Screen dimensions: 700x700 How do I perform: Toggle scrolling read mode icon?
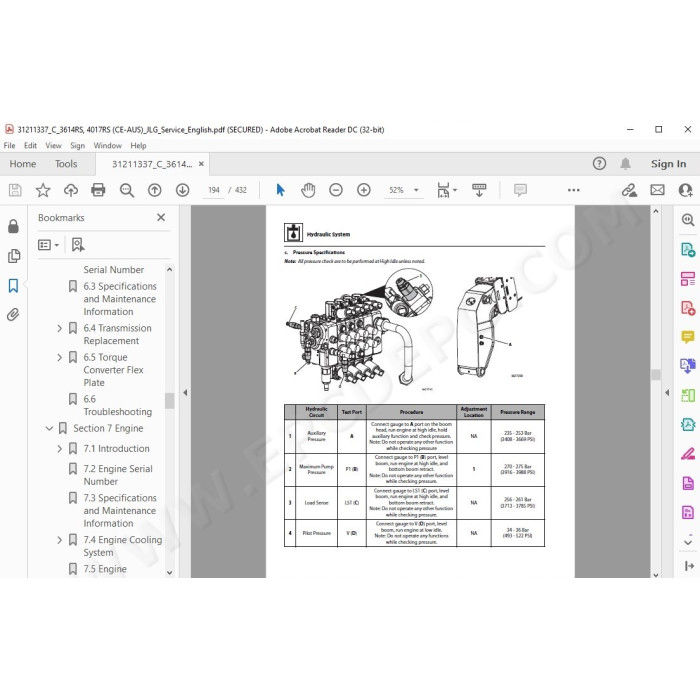coord(479,190)
